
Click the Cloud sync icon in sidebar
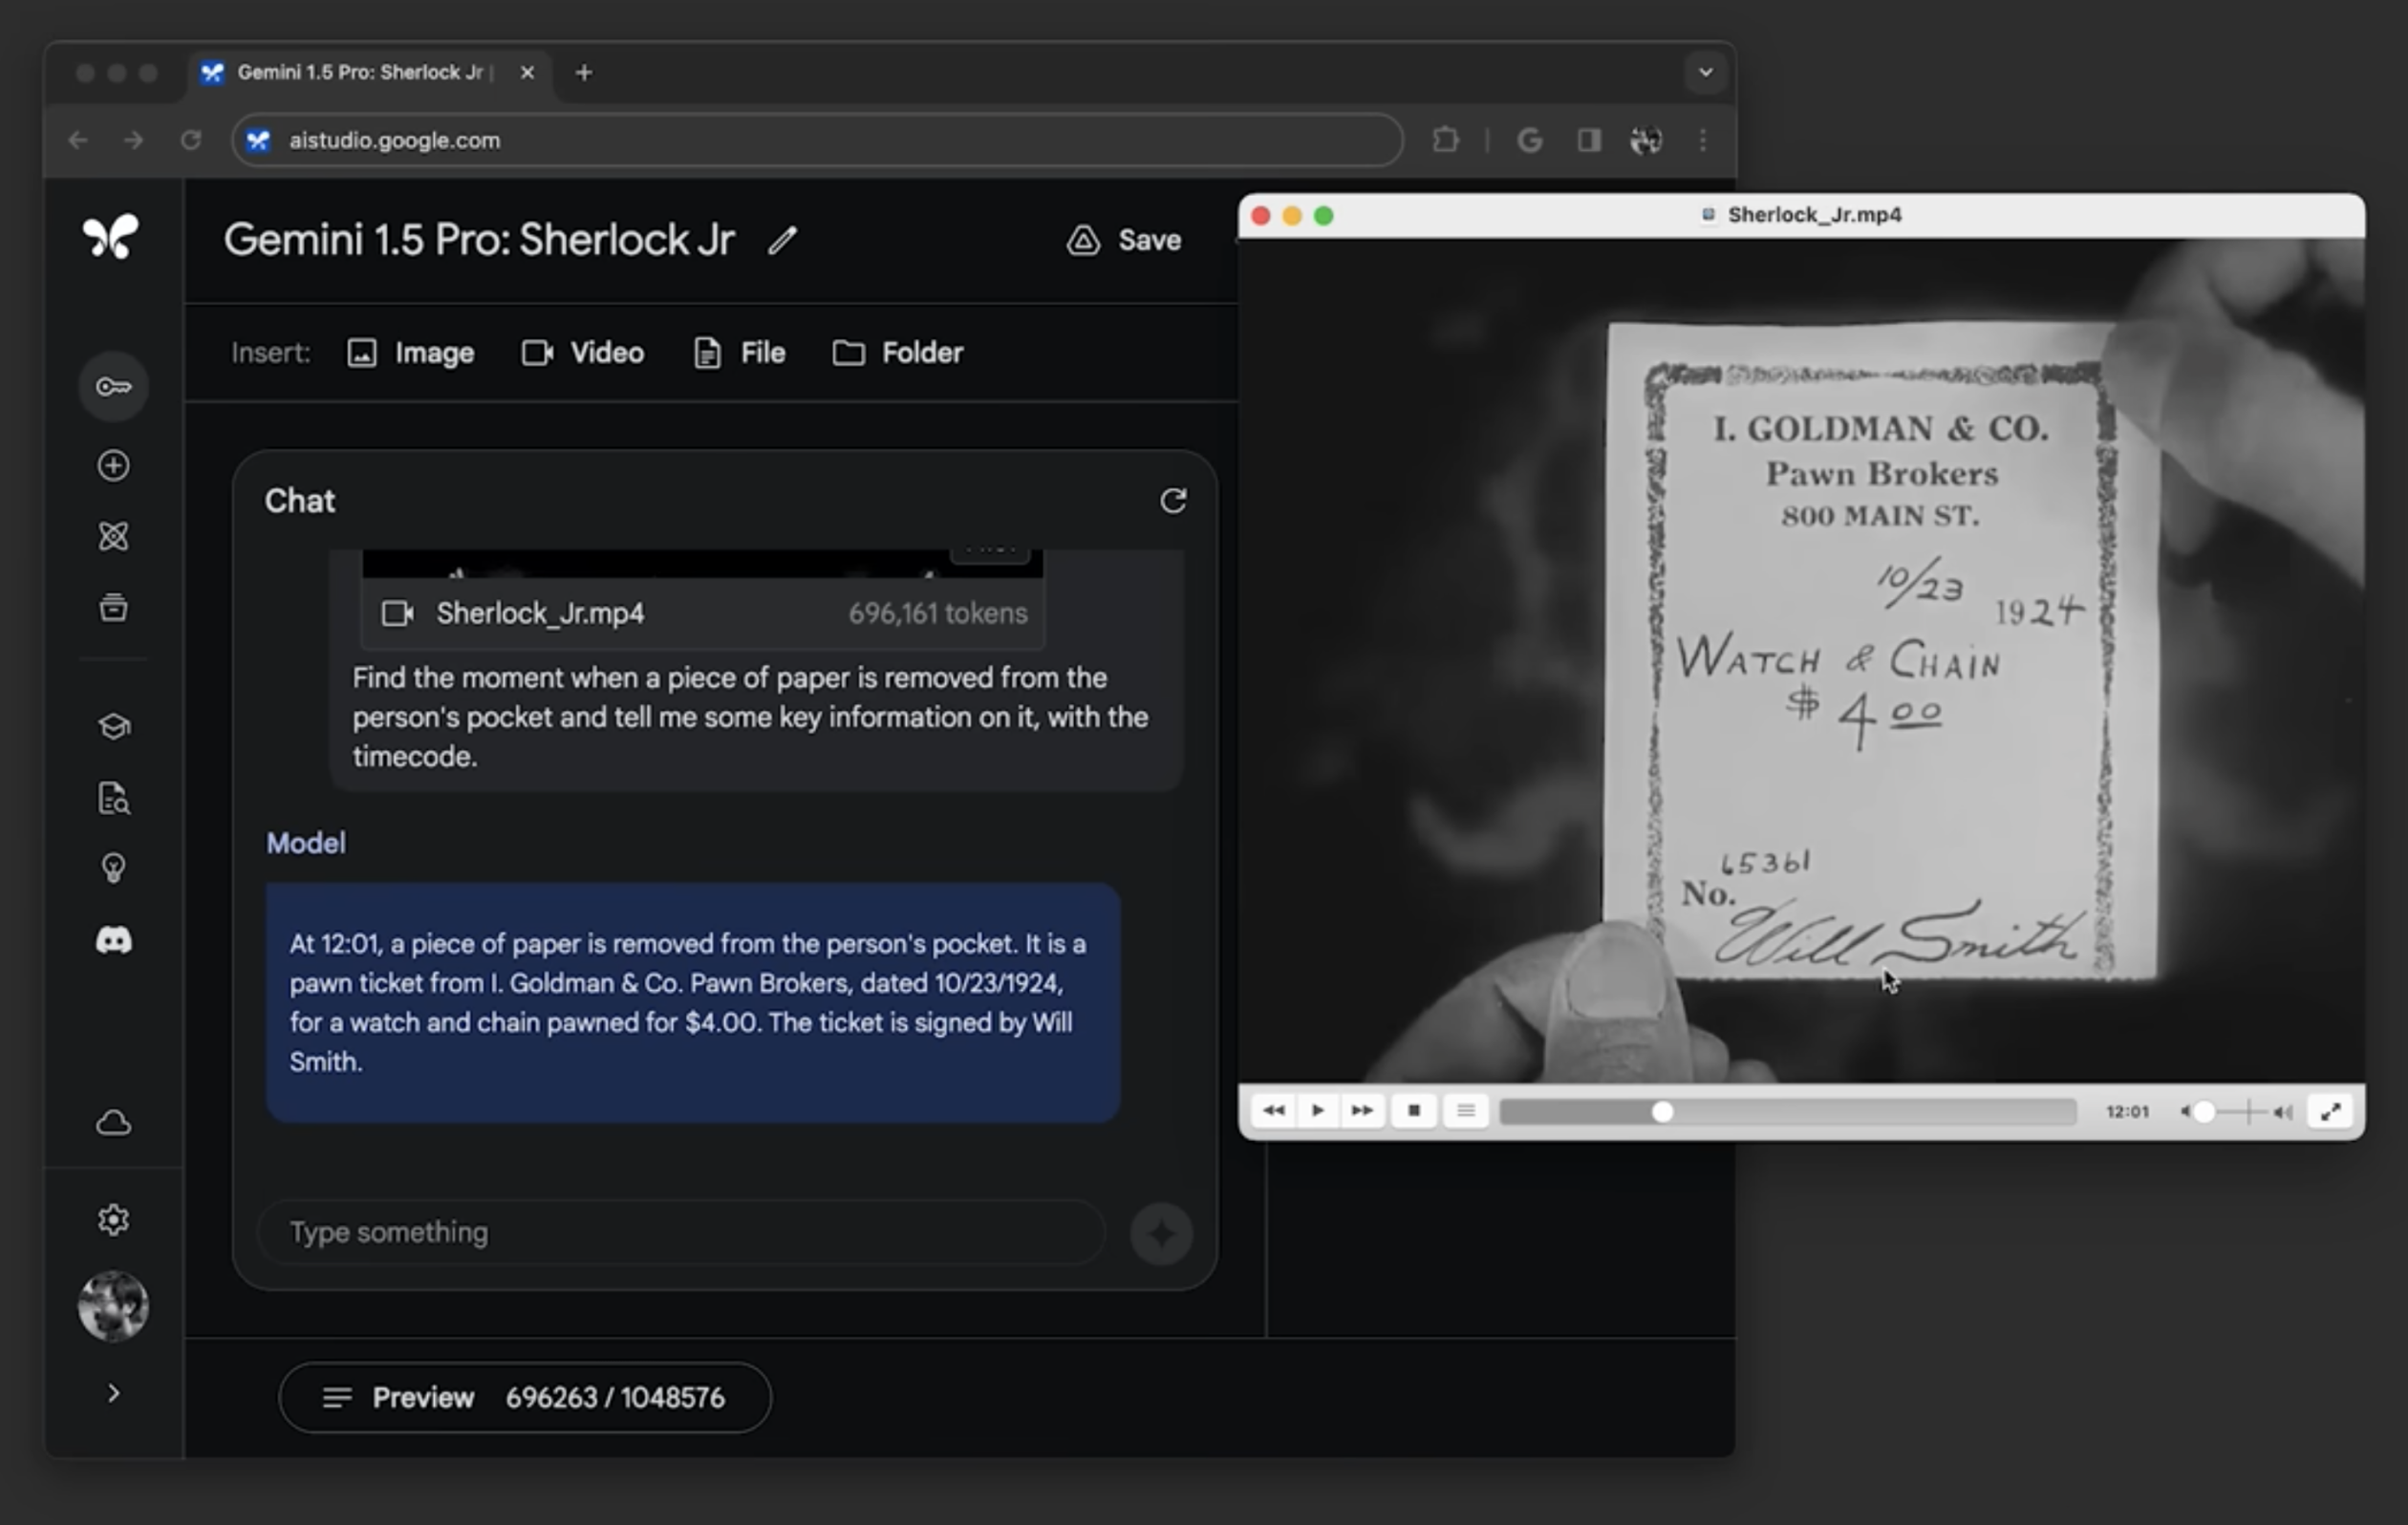point(113,1122)
